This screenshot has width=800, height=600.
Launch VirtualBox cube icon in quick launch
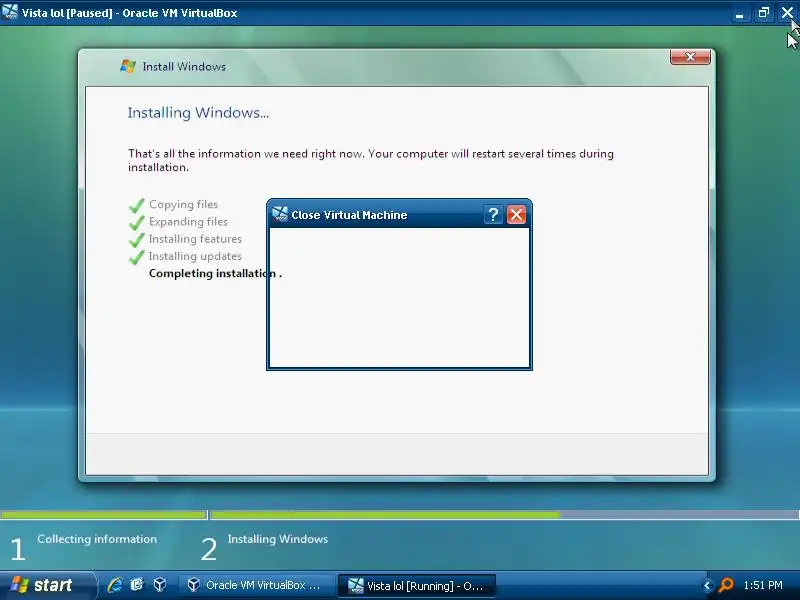[160, 584]
